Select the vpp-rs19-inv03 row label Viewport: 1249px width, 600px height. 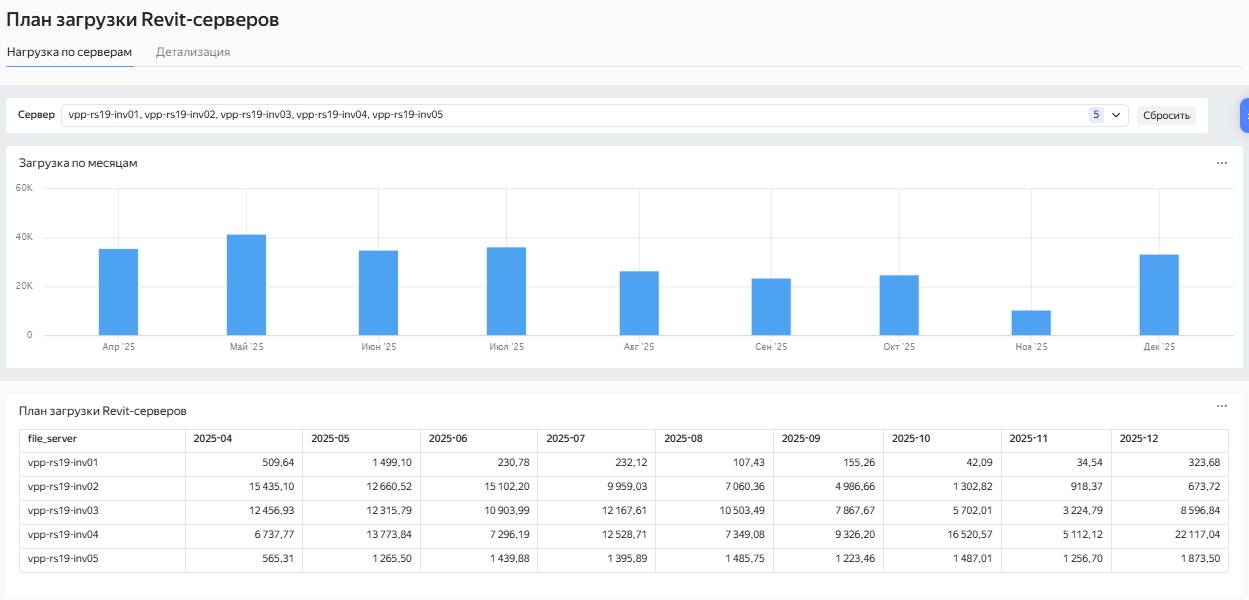[x=62, y=512]
